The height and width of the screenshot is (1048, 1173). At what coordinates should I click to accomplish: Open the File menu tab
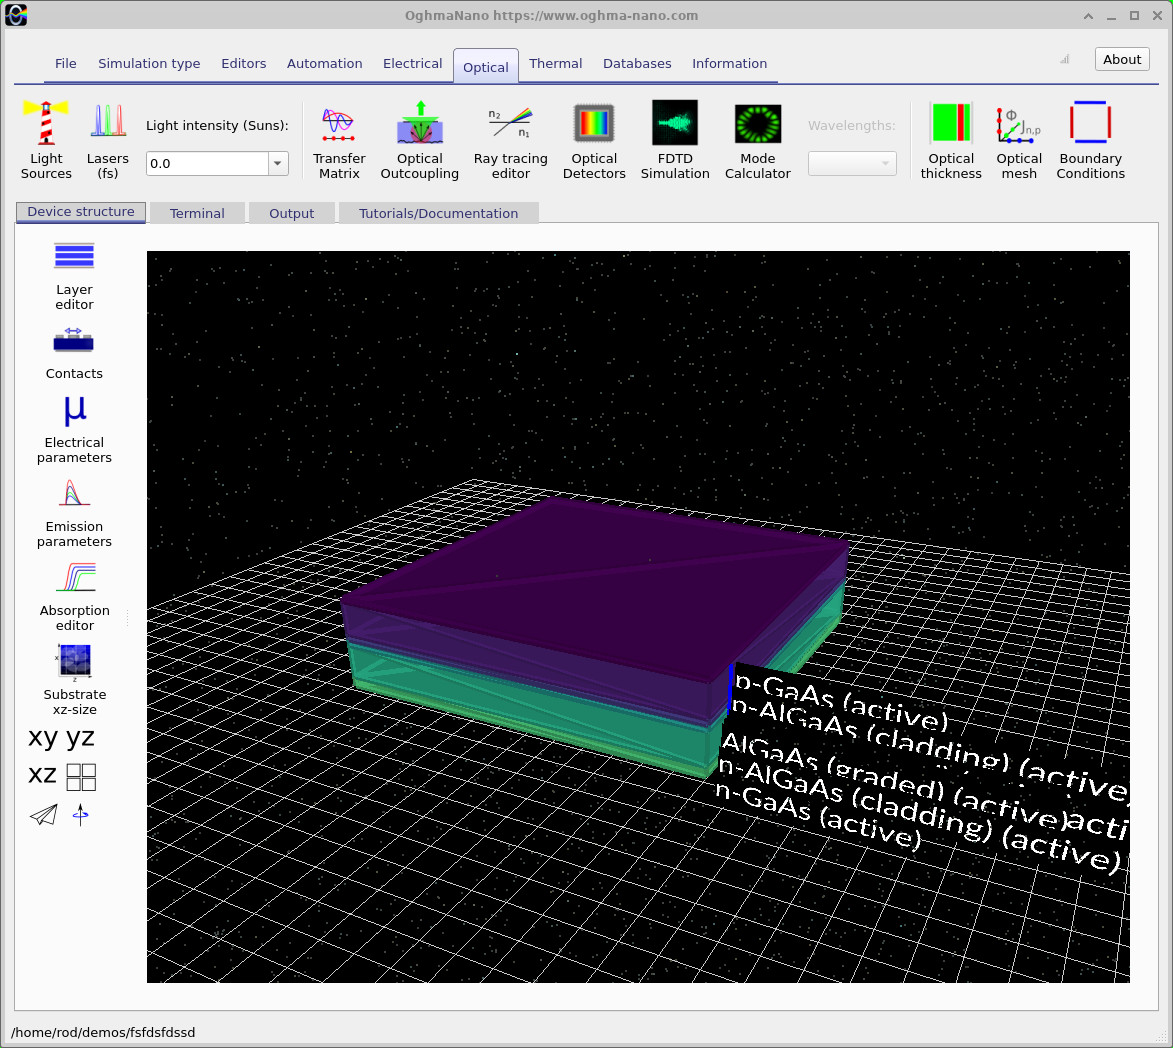(x=65, y=64)
